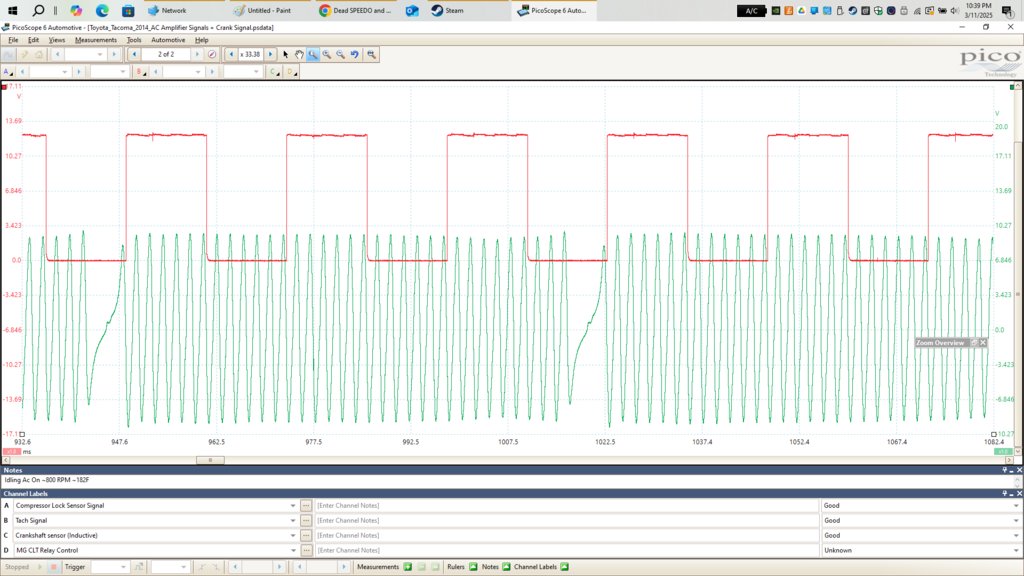Click the horizontal scrollbar thumb under graph
The image size is (1024, 576).
tap(210, 460)
